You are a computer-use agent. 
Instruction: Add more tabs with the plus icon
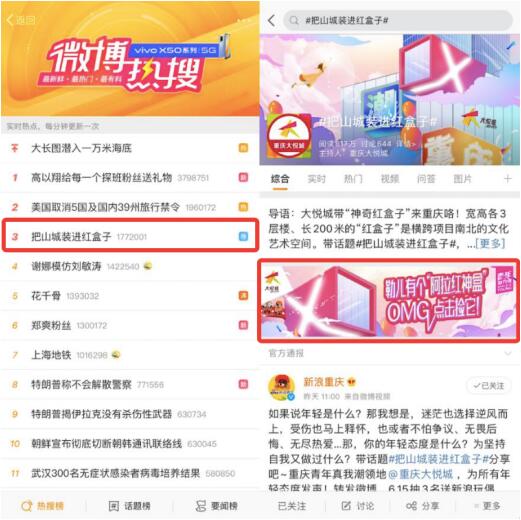[x=507, y=179]
